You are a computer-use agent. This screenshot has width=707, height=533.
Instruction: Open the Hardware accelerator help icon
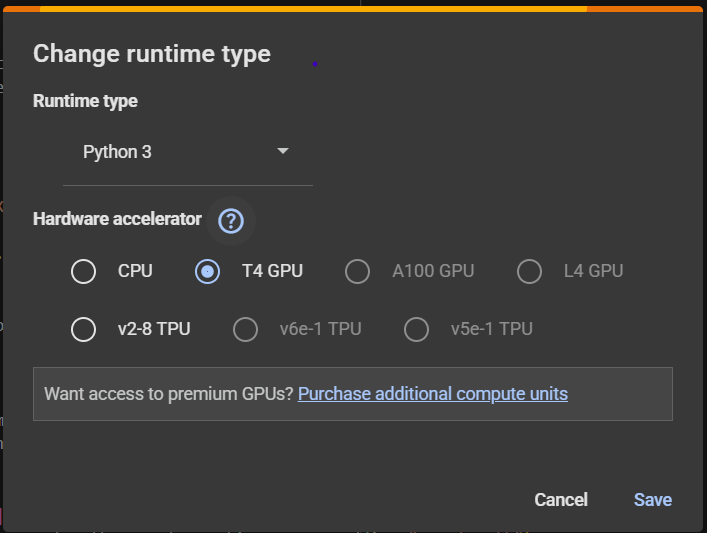tap(231, 221)
